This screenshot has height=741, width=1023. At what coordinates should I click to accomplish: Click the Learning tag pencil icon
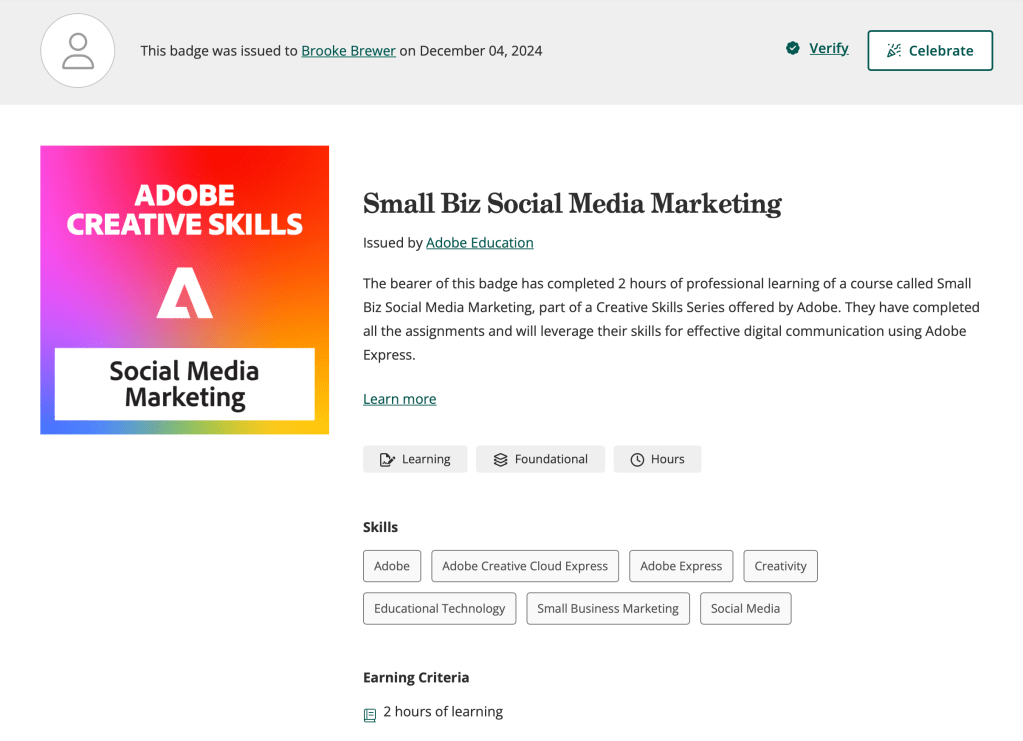(387, 460)
